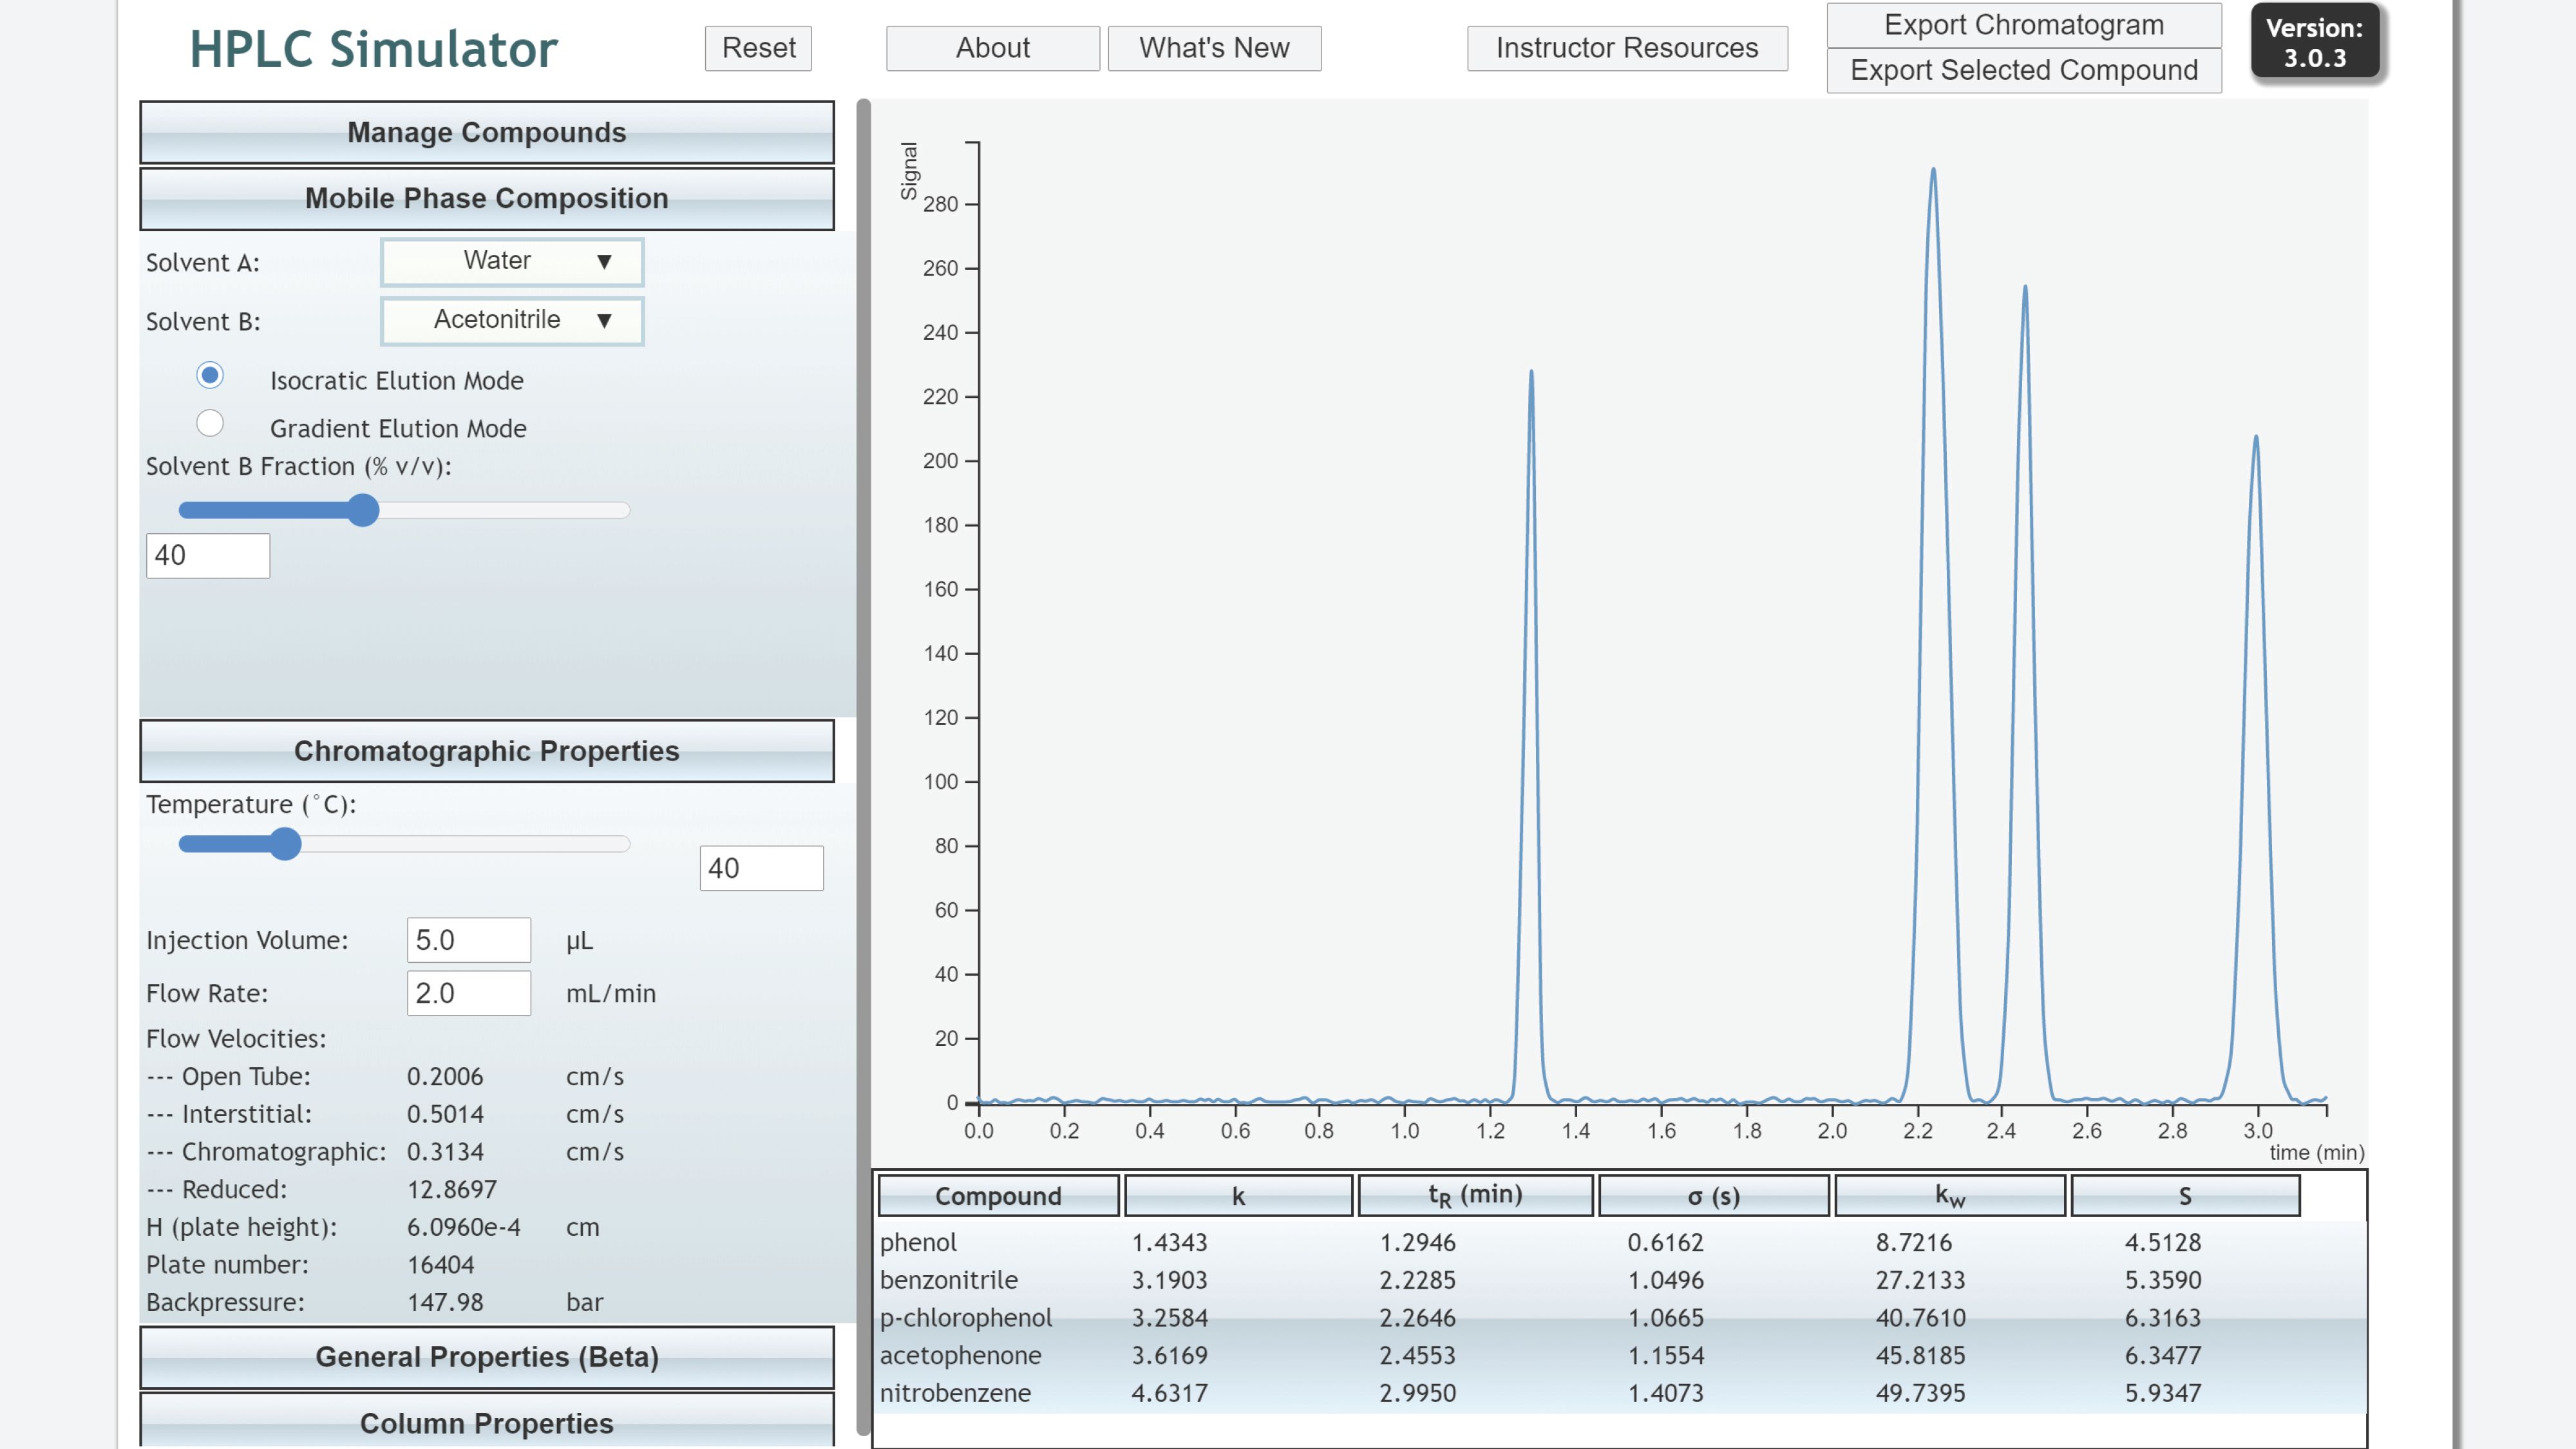
Task: Click the Mobile Phase Composition header
Action: click(487, 198)
